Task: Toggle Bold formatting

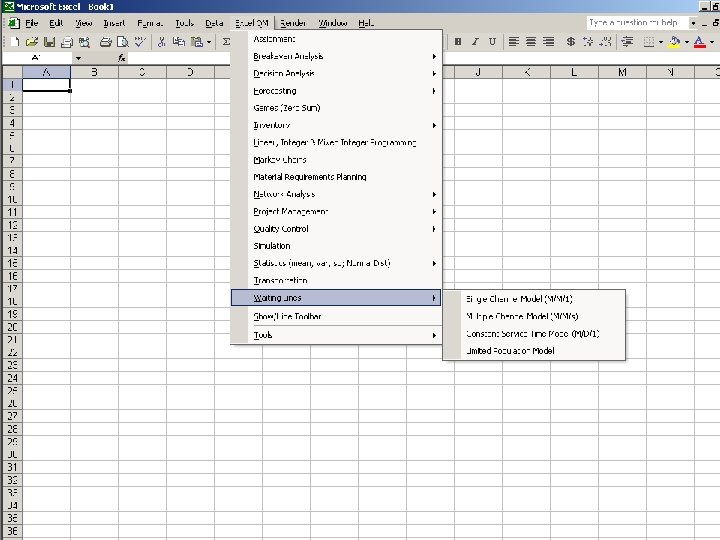Action: [457, 42]
